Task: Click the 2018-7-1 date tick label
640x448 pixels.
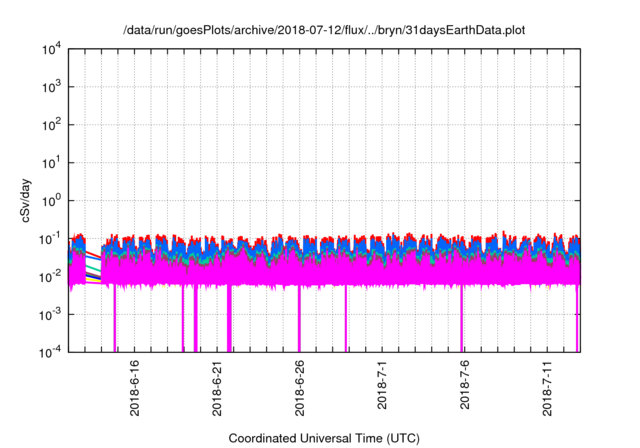Action: point(382,385)
